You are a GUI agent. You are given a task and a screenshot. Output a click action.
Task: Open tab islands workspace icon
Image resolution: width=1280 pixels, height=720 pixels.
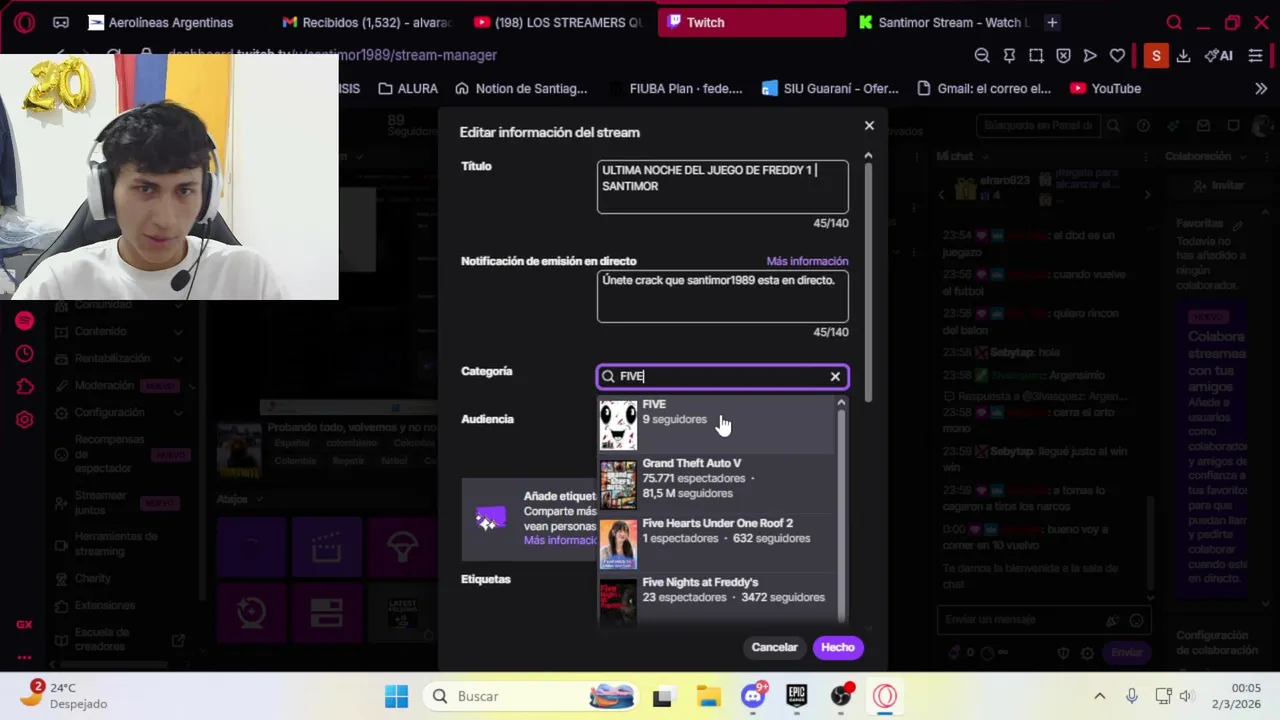61,22
